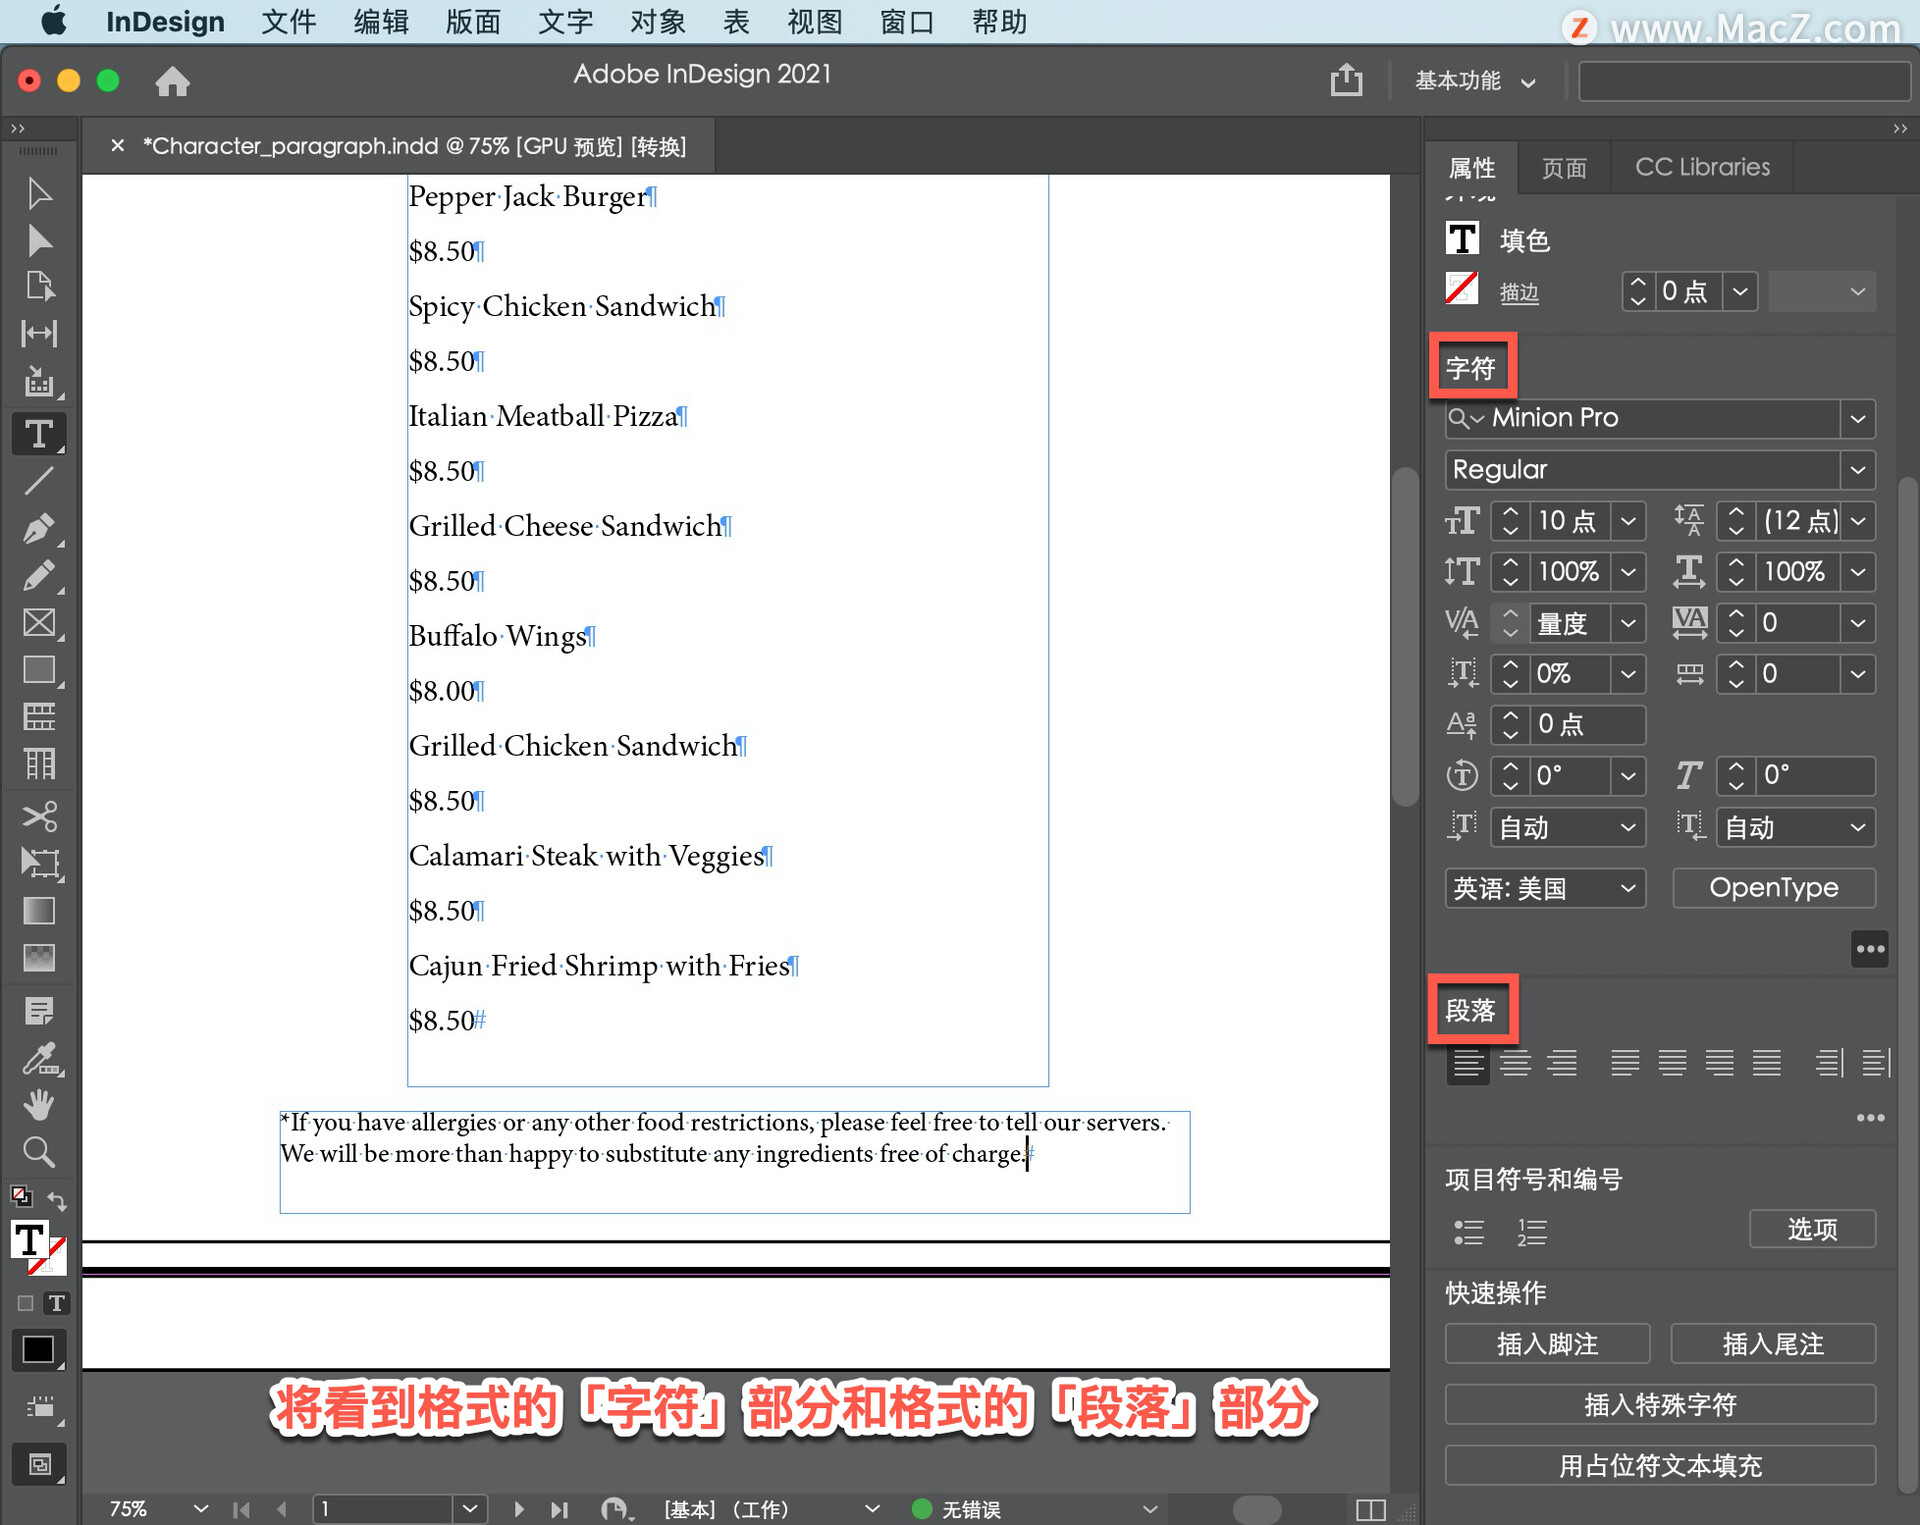The image size is (1920, 1525).
Task: Click the 插入脚注 button
Action: coord(1547,1344)
